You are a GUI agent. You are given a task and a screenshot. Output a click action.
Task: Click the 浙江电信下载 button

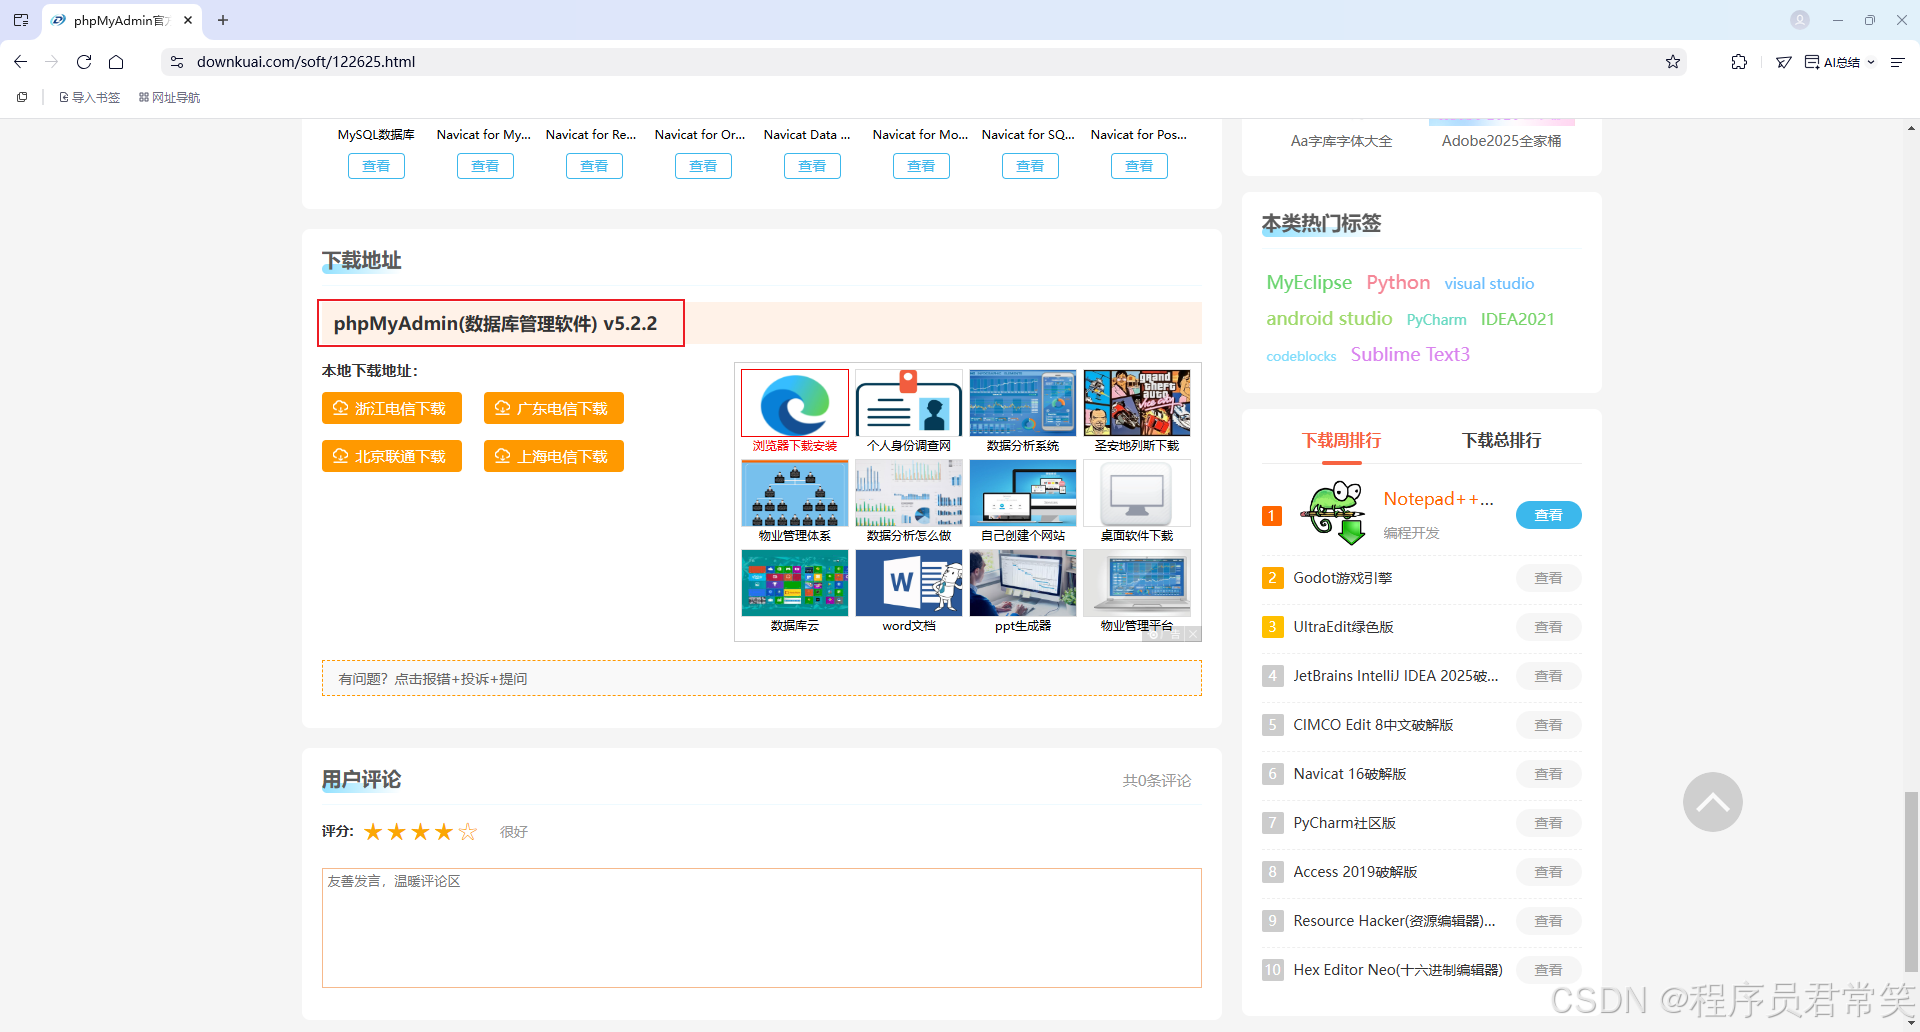point(392,408)
